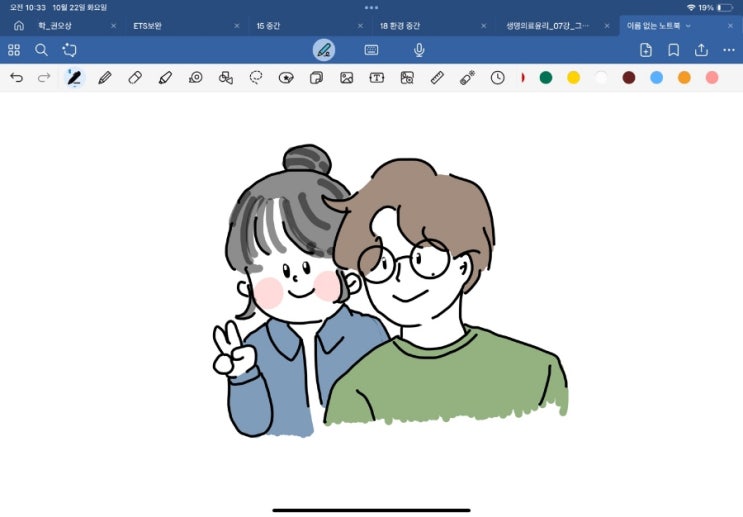Open the share and export menu
The height and width of the screenshot is (517, 743).
(701, 50)
